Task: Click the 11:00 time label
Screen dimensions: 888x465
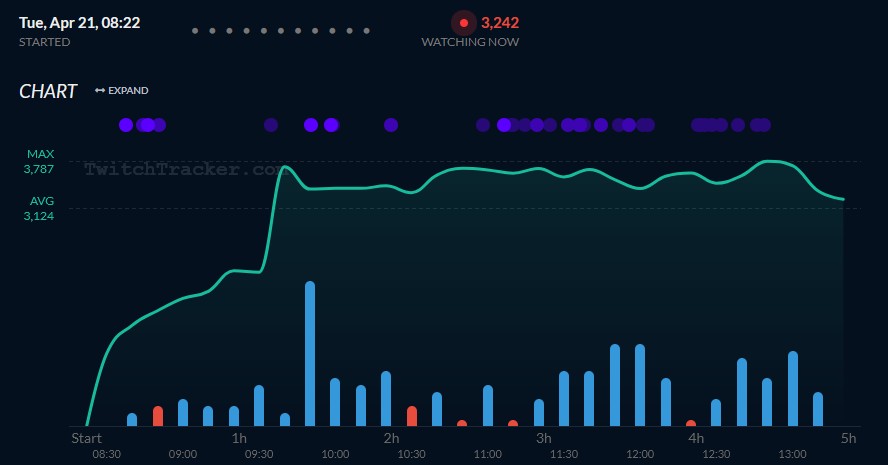Action: click(488, 454)
